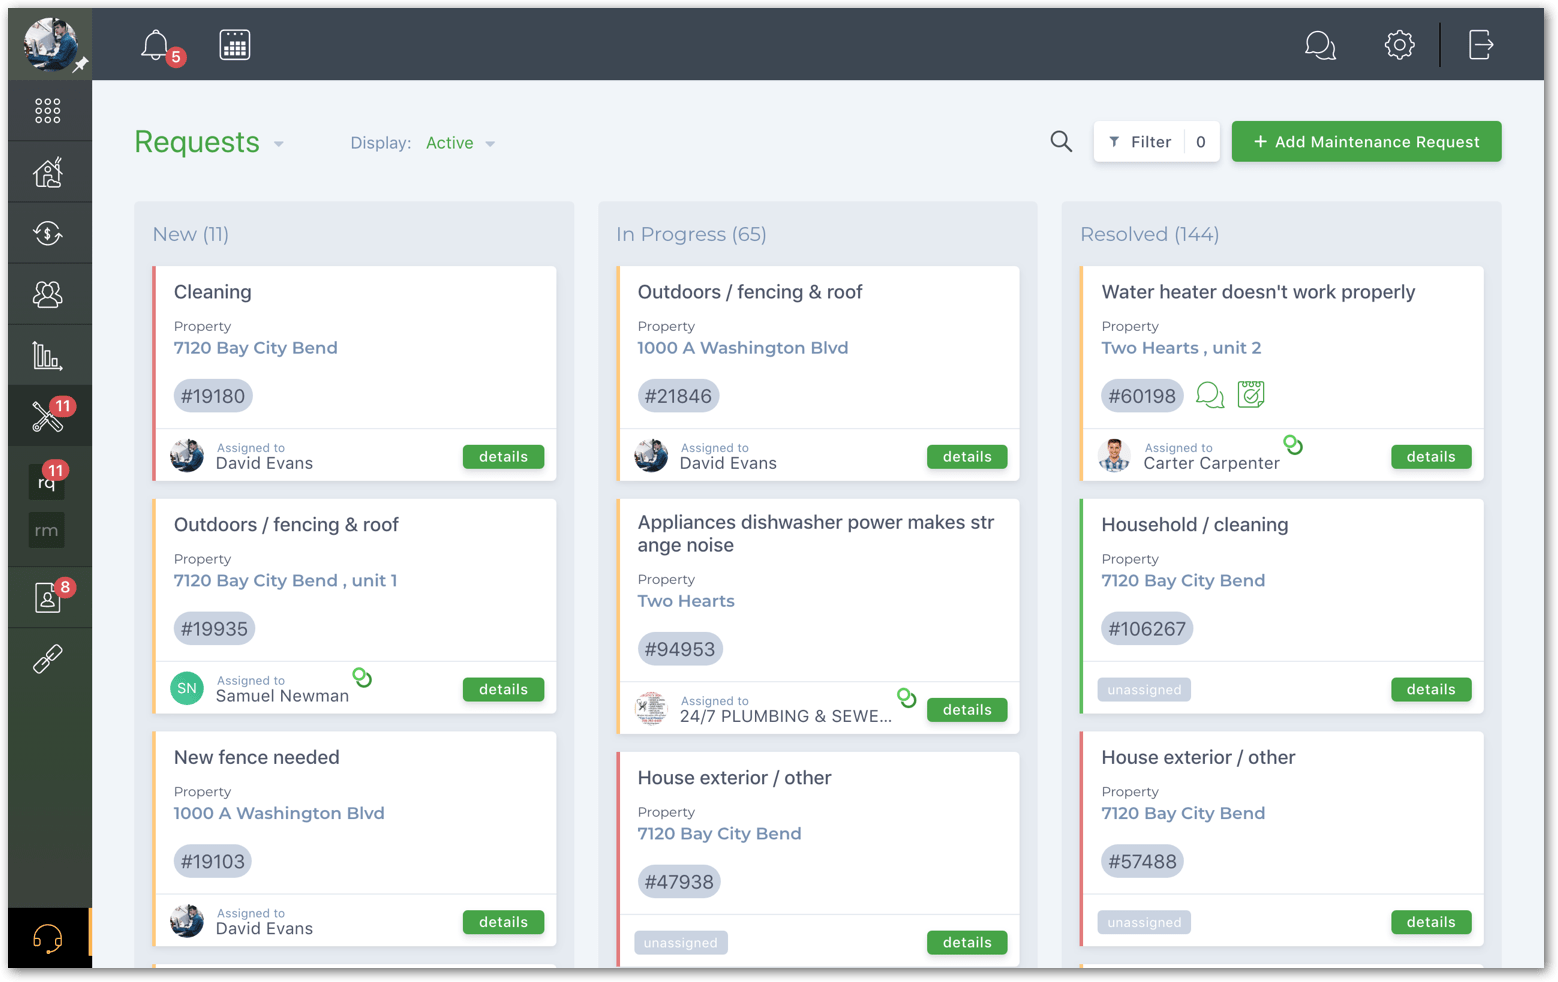Open details for the Cleaning request

pyautogui.click(x=503, y=456)
